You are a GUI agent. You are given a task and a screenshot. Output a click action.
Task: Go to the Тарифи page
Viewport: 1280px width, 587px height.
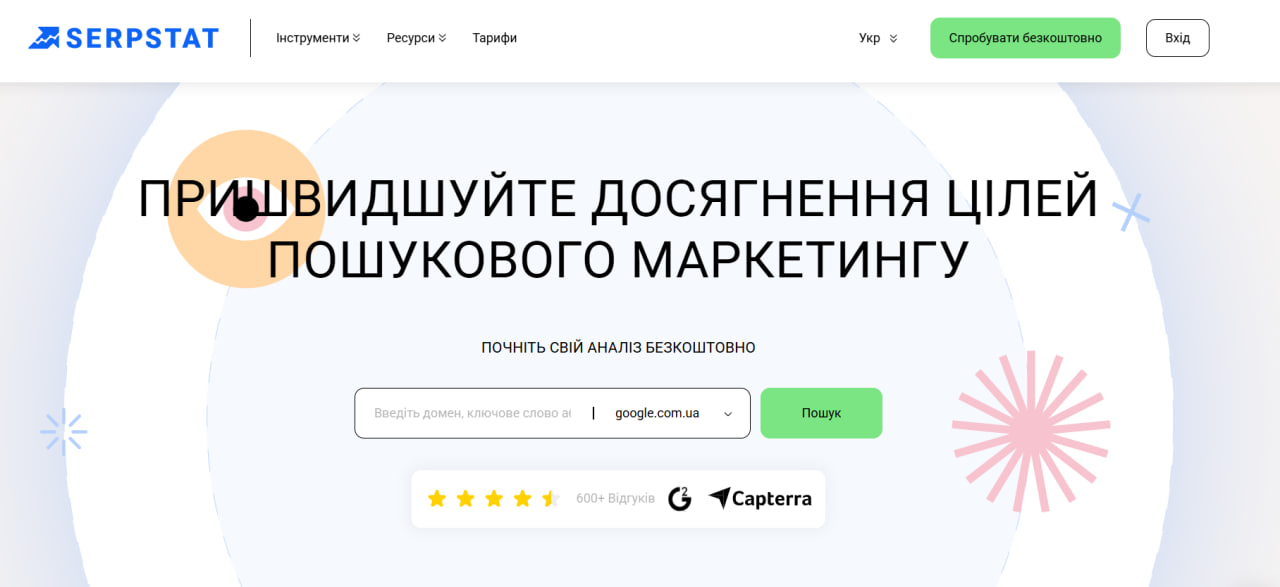(495, 38)
